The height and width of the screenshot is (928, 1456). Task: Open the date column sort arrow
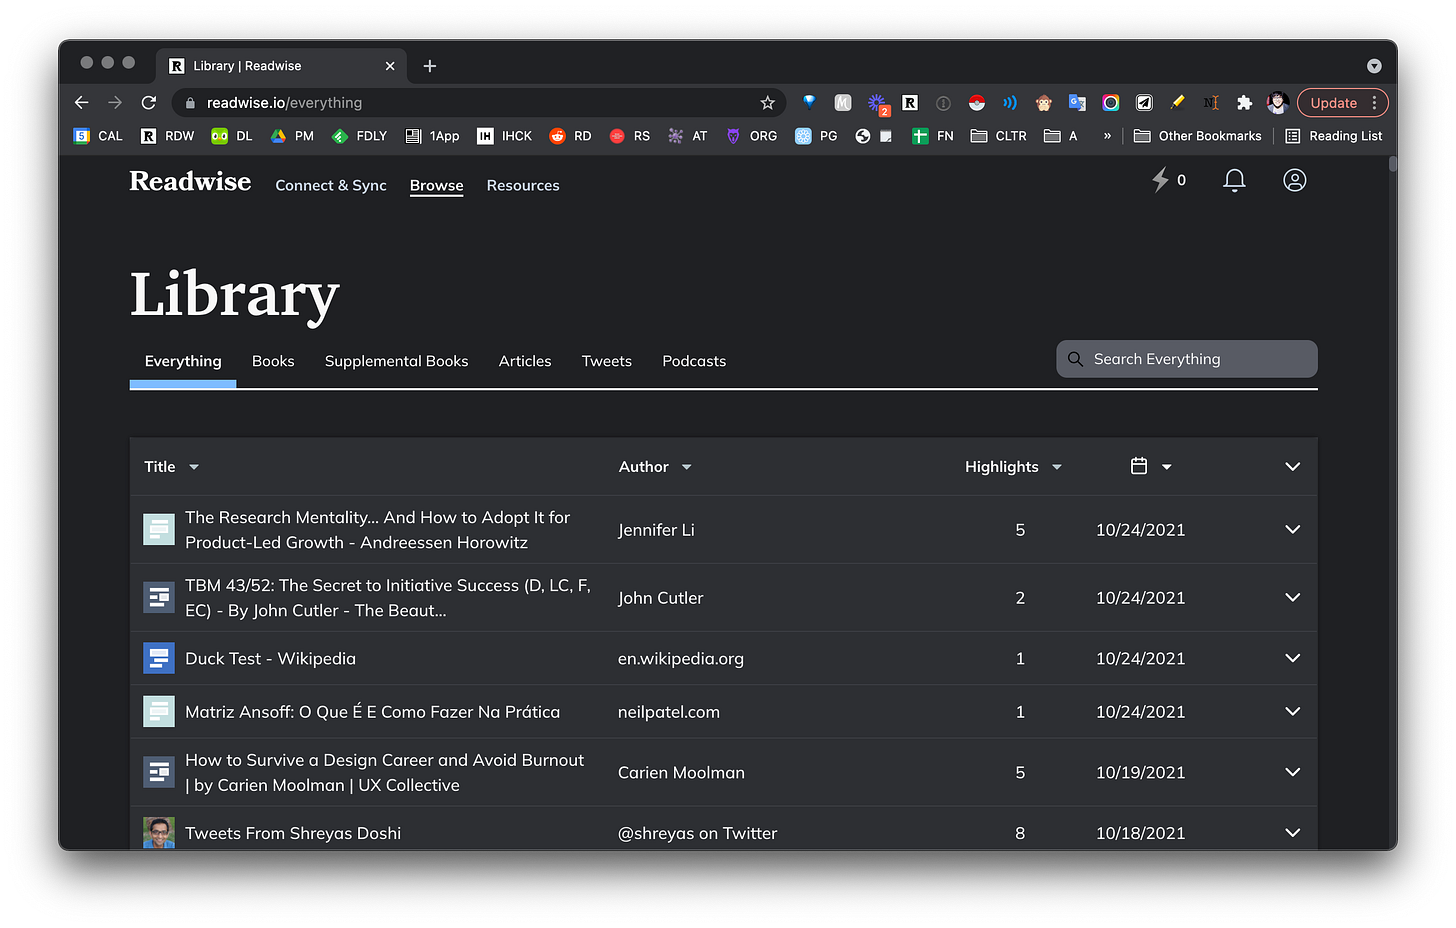pyautogui.click(x=1166, y=467)
